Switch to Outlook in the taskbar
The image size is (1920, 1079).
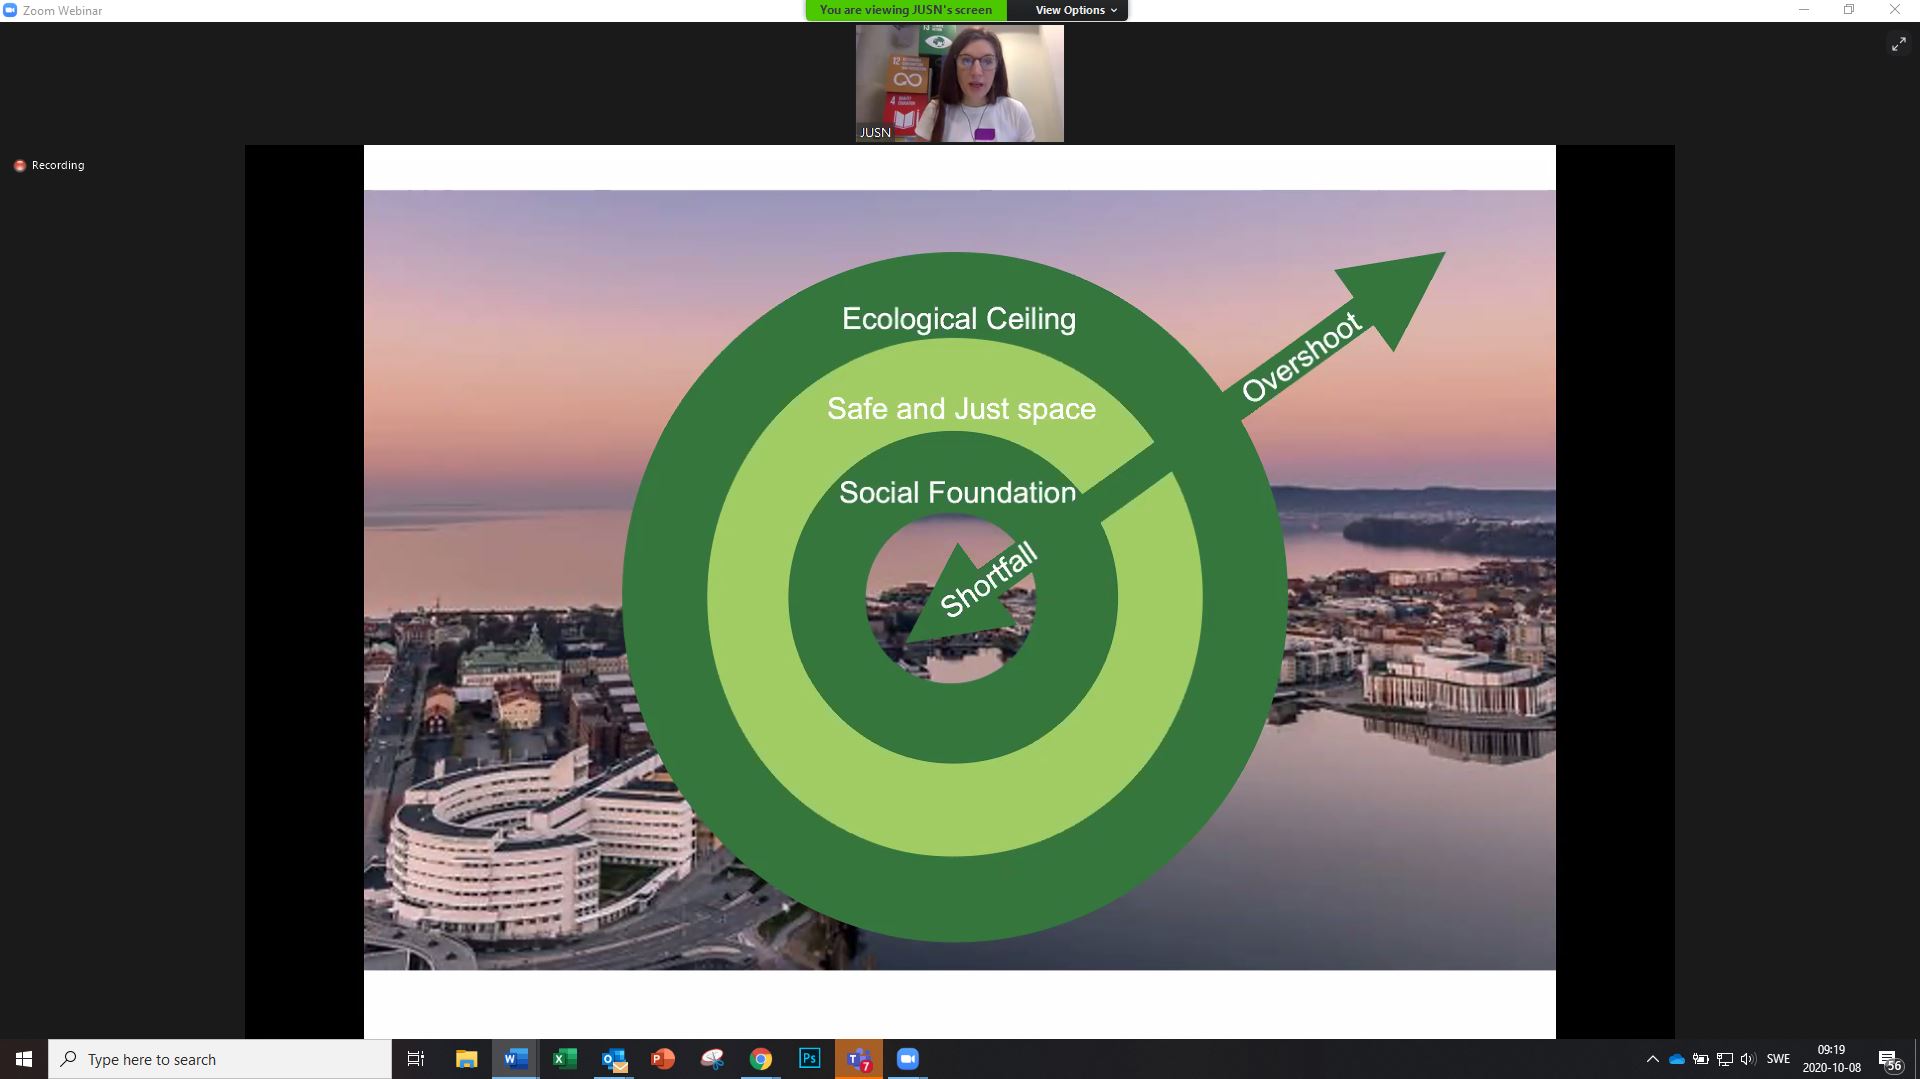(614, 1059)
